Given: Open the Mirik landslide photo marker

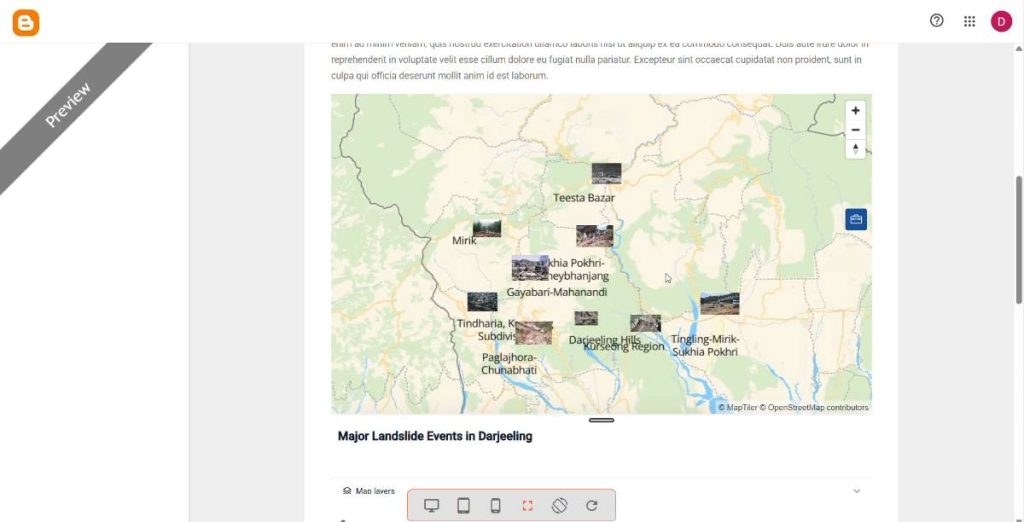Looking at the screenshot, I should pos(487,229).
